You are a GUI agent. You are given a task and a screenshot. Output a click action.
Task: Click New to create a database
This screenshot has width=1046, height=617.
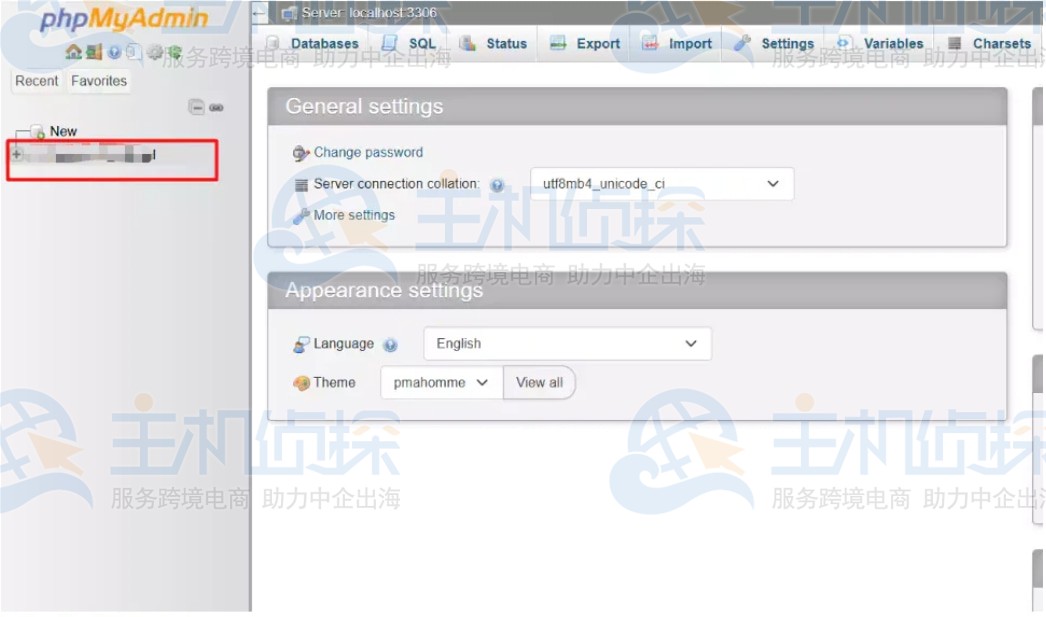(63, 131)
